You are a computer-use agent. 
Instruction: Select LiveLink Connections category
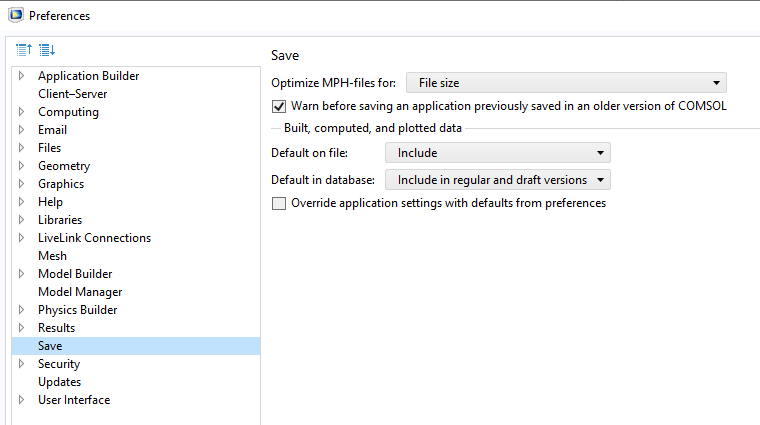[94, 238]
